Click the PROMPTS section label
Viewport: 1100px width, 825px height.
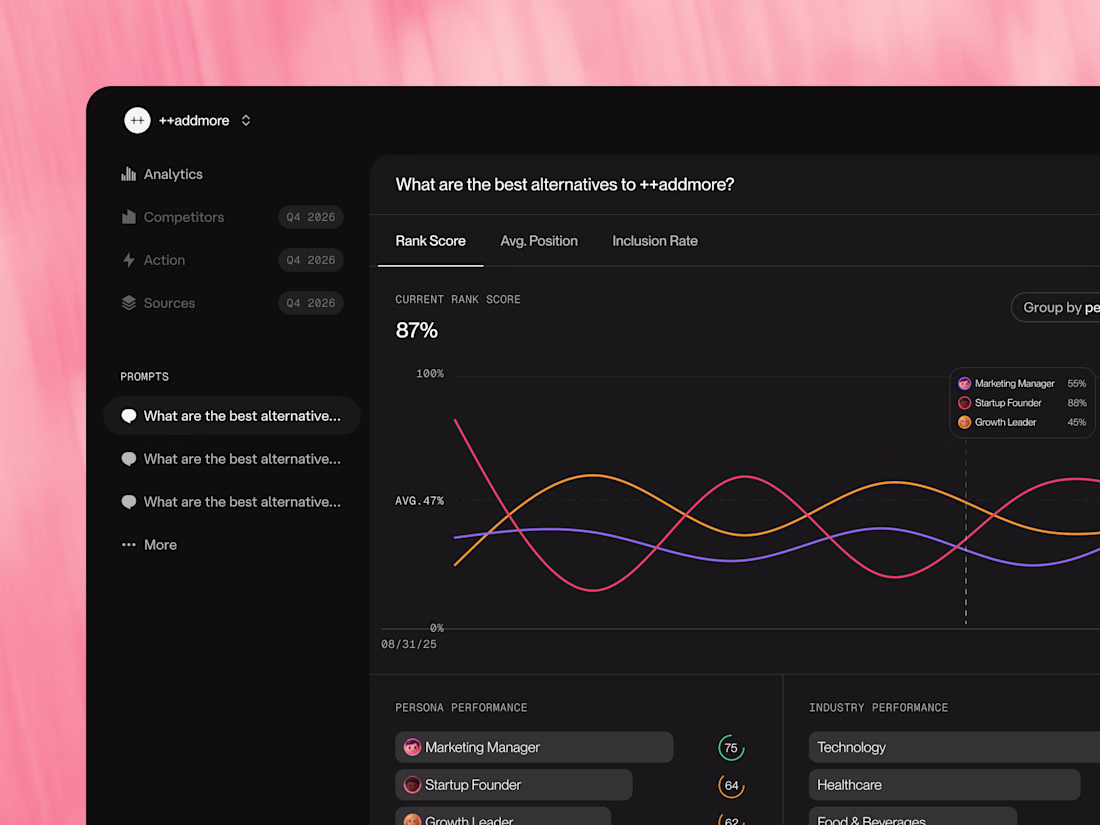145,377
